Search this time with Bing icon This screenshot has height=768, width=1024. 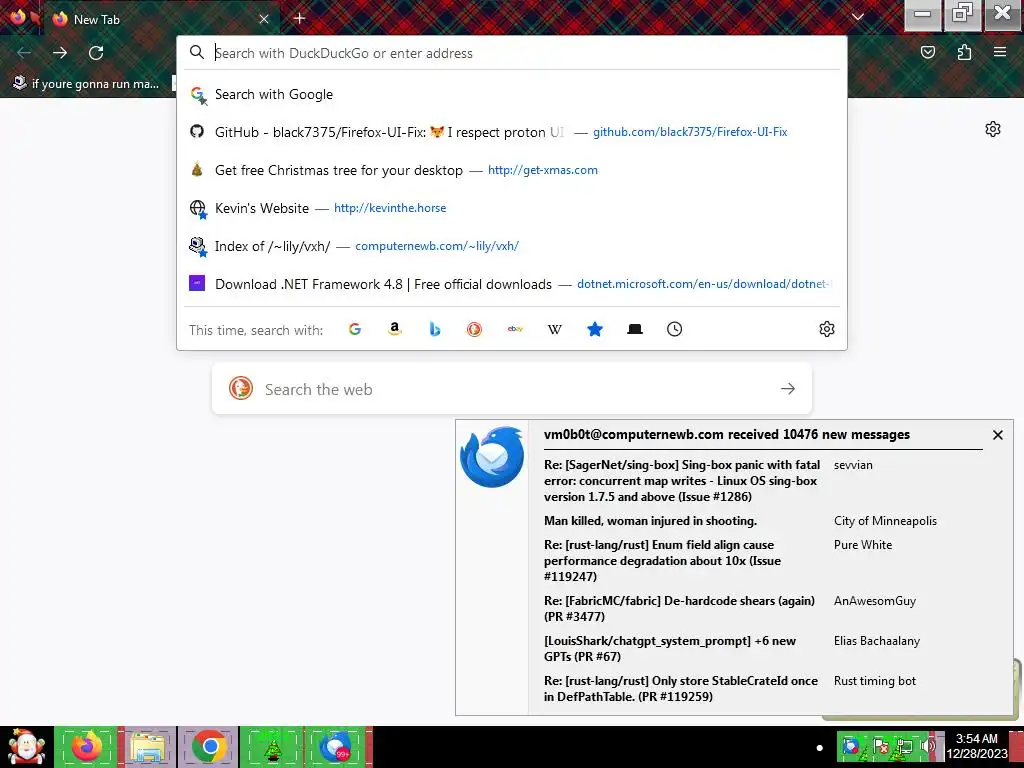coord(435,329)
